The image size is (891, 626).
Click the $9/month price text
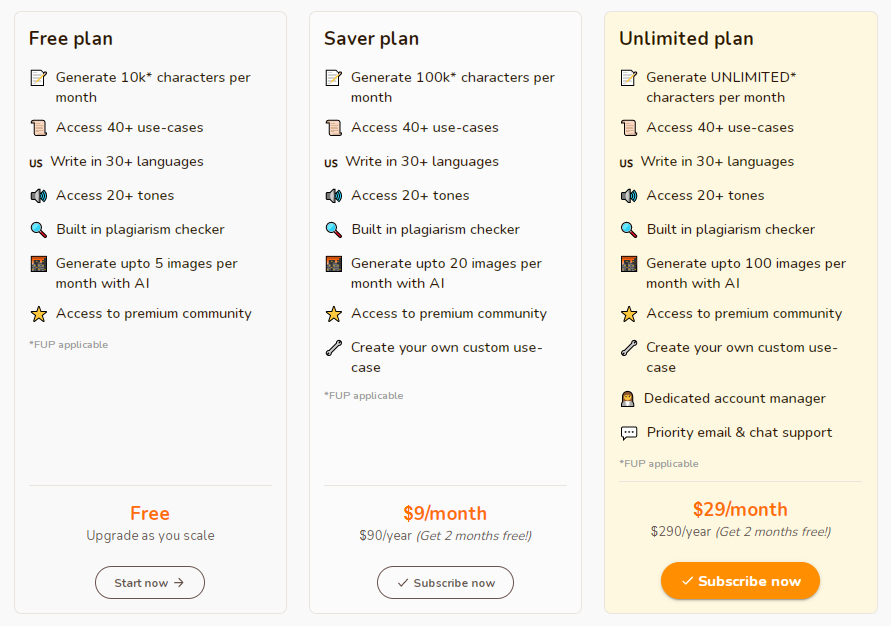(445, 514)
